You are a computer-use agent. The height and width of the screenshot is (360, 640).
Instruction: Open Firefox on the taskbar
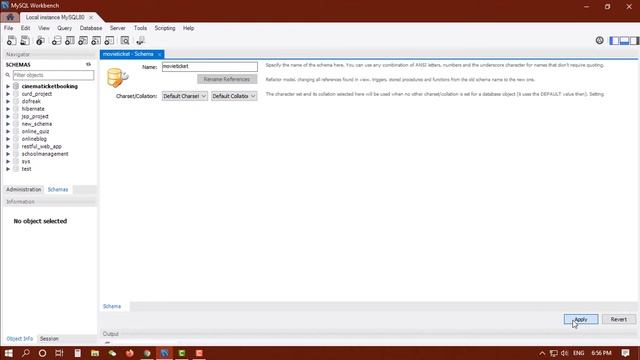[130, 353]
